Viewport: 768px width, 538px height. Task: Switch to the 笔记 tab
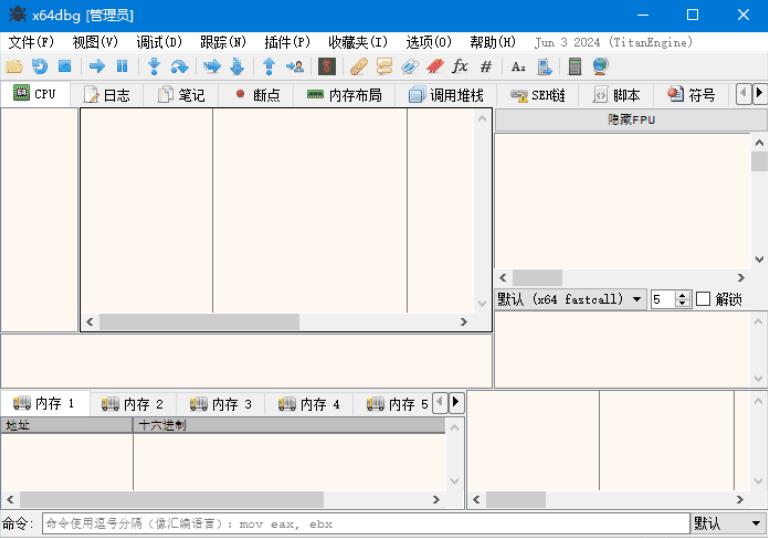click(181, 95)
